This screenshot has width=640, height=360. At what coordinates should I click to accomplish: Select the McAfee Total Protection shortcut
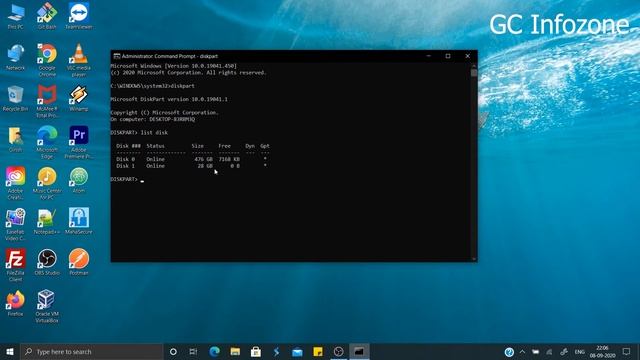click(x=47, y=101)
